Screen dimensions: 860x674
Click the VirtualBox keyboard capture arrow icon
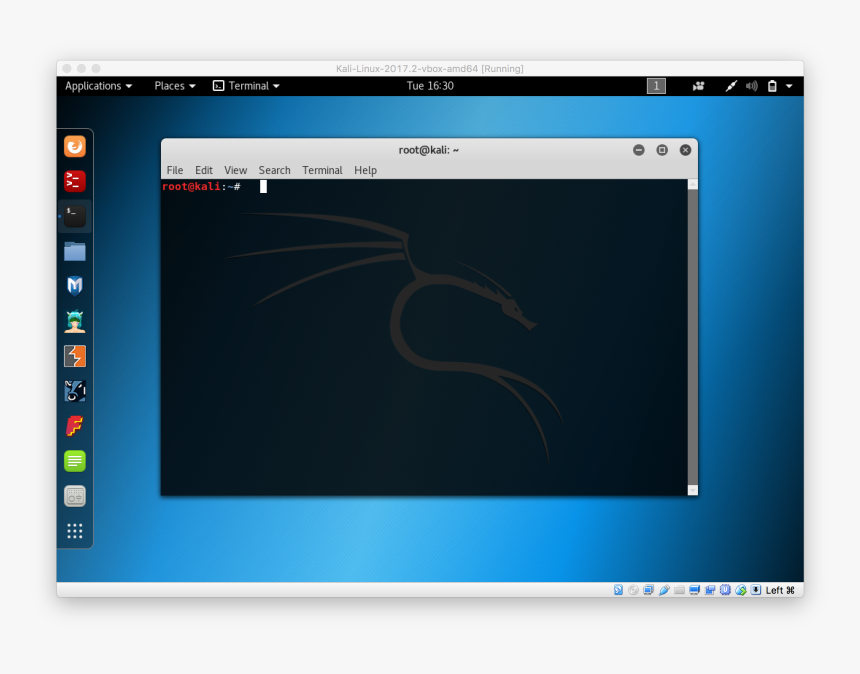756,590
